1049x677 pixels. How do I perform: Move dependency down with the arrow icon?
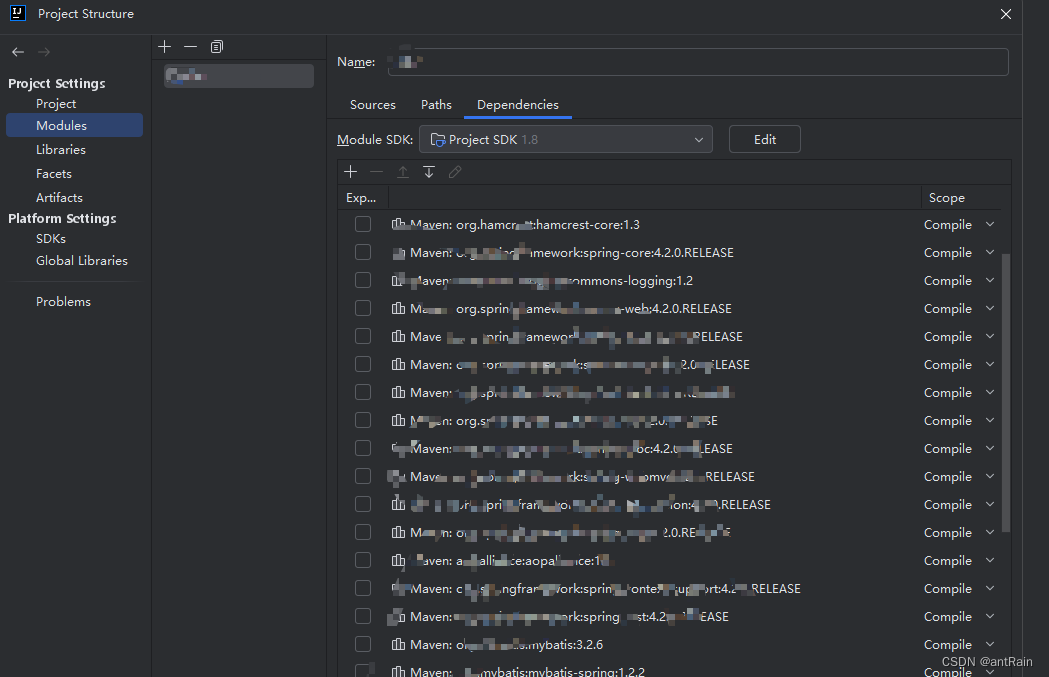click(429, 172)
